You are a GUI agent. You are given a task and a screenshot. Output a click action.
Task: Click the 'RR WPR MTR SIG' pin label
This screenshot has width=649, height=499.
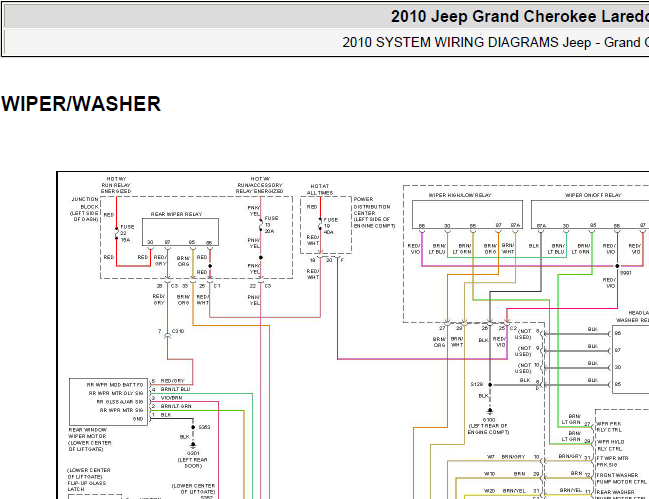coord(122,410)
